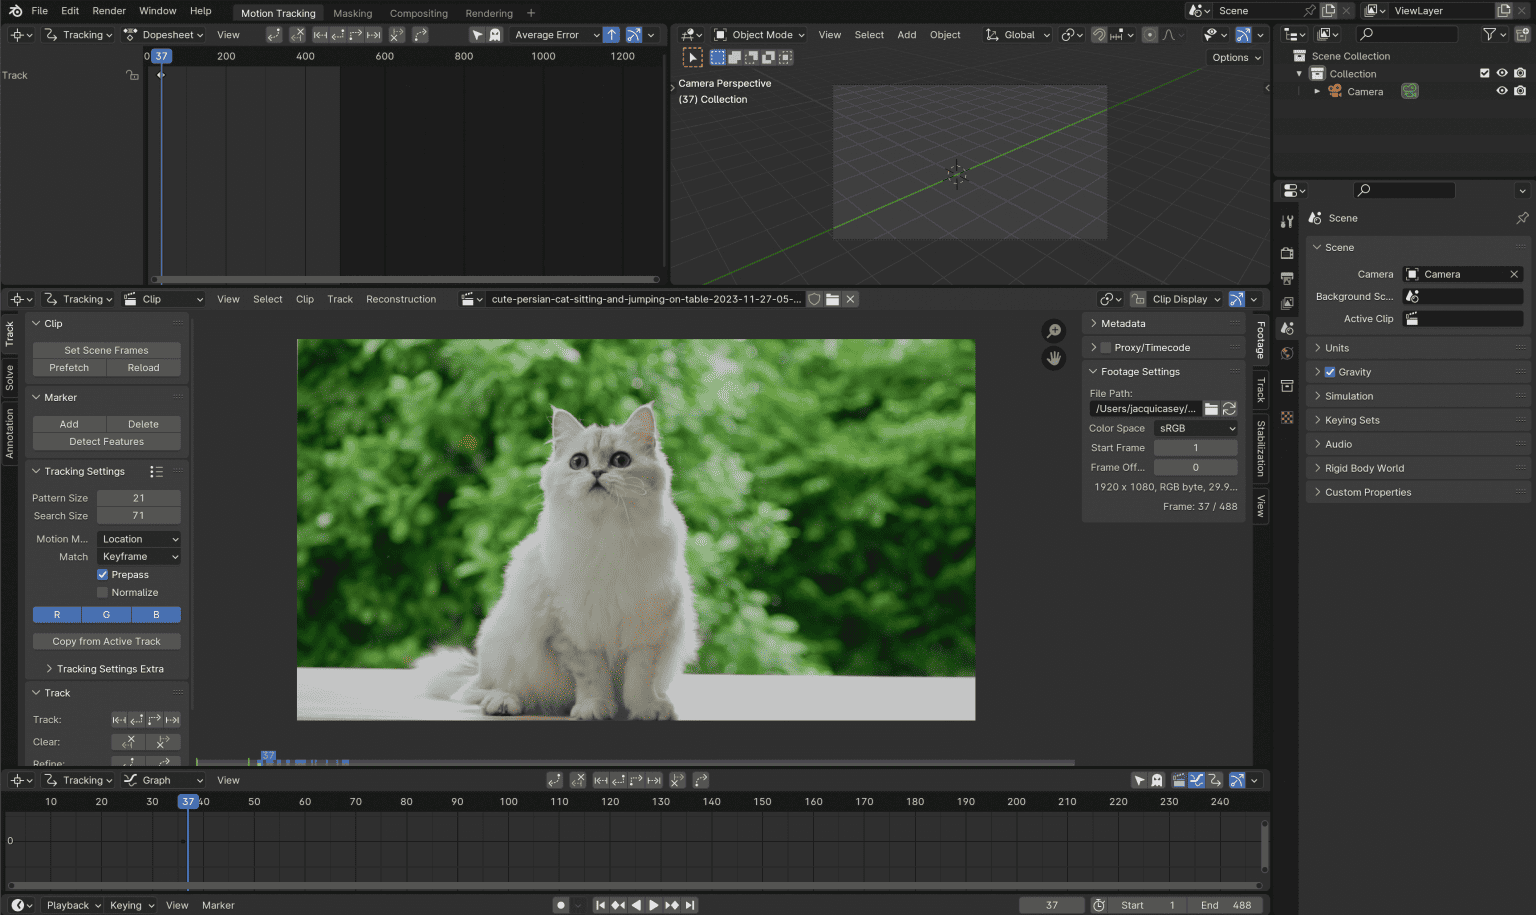Select the Tweak tool in the clip editor
This screenshot has width=1536, height=915.
(x=693, y=57)
